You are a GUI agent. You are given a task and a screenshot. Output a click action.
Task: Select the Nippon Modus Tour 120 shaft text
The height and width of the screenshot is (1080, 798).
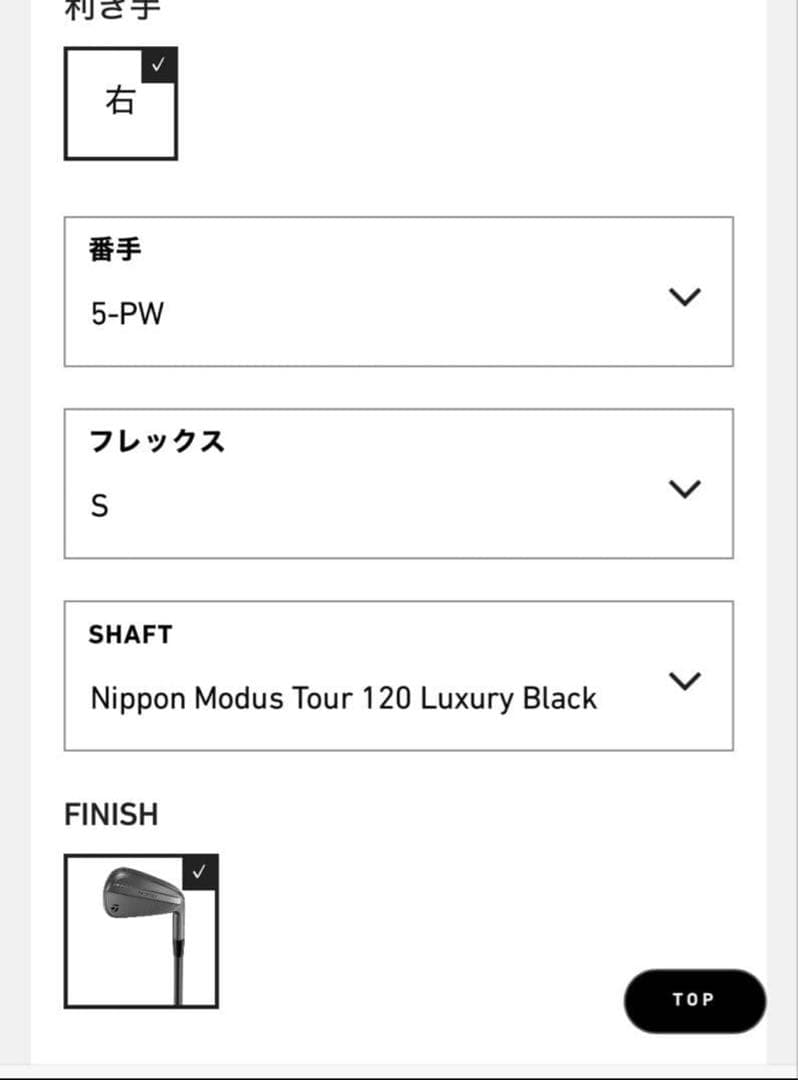343,698
